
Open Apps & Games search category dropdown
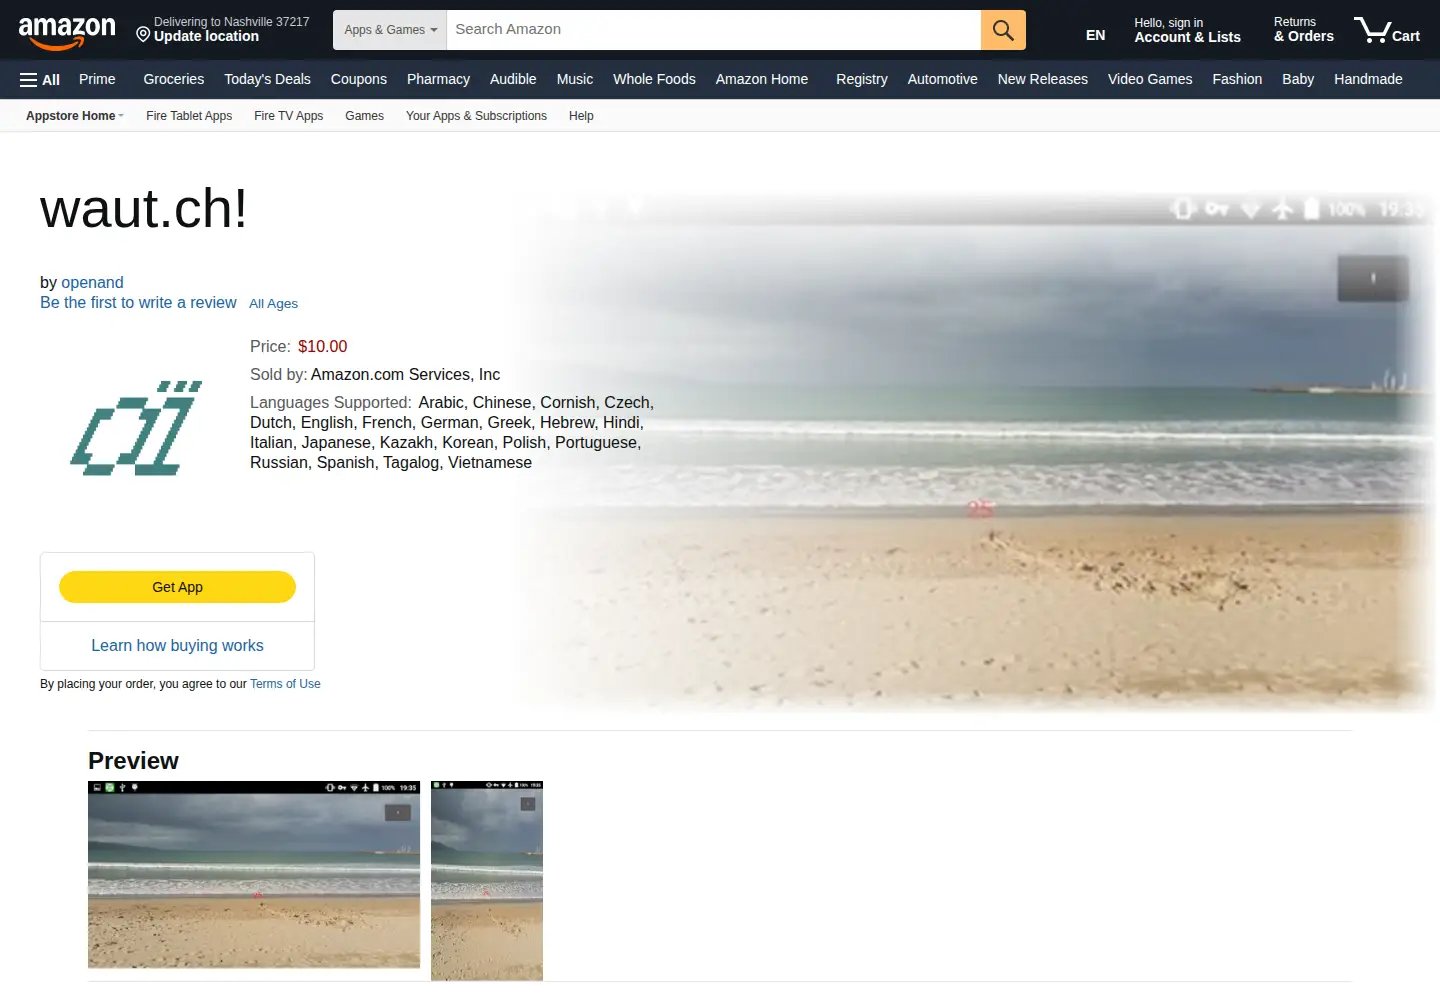(390, 30)
